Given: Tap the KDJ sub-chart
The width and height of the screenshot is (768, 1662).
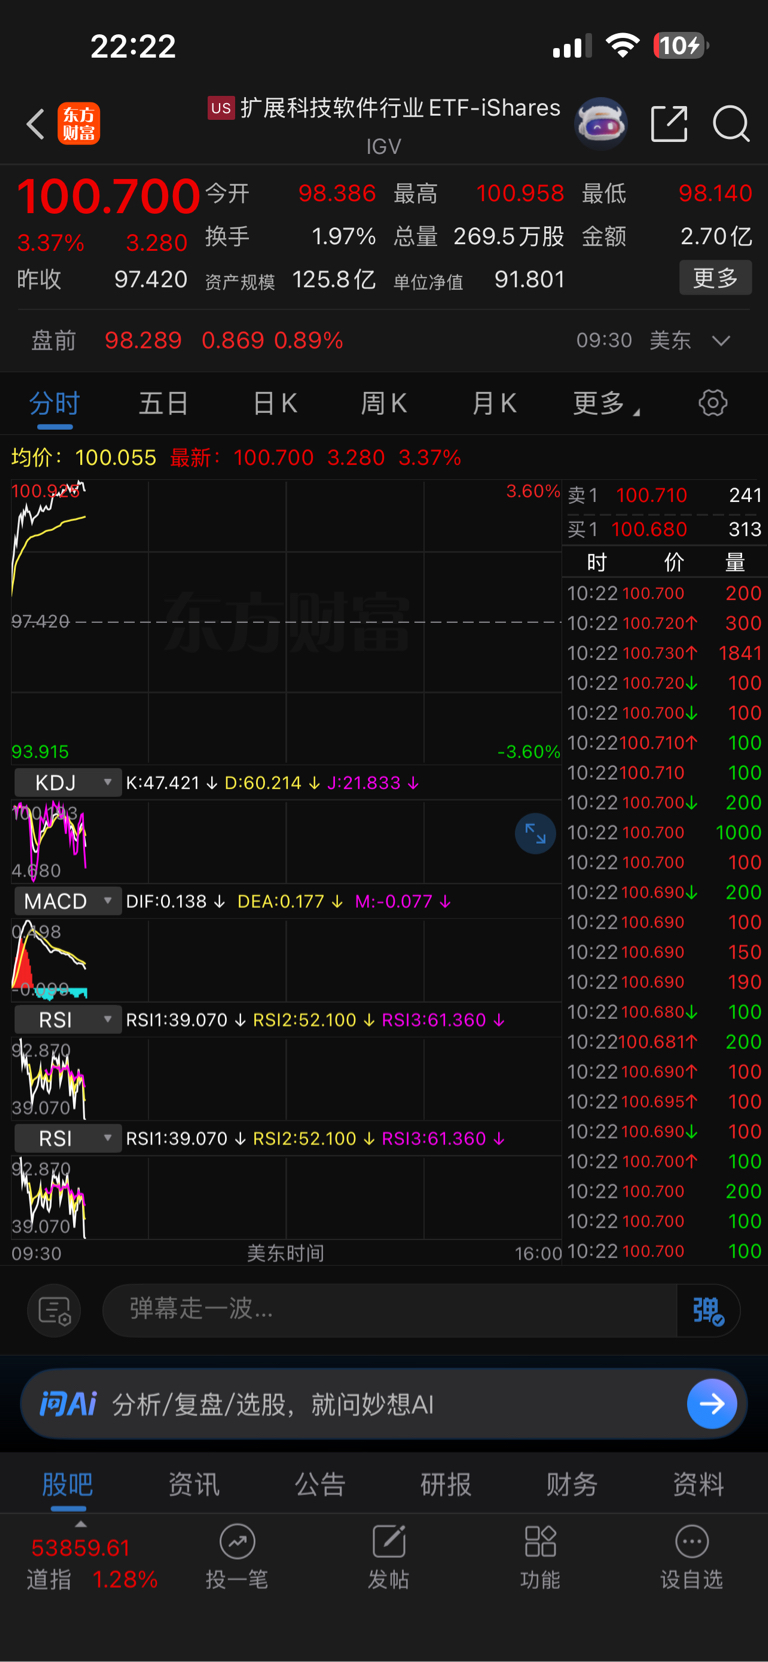Looking at the screenshot, I should pyautogui.click(x=286, y=841).
